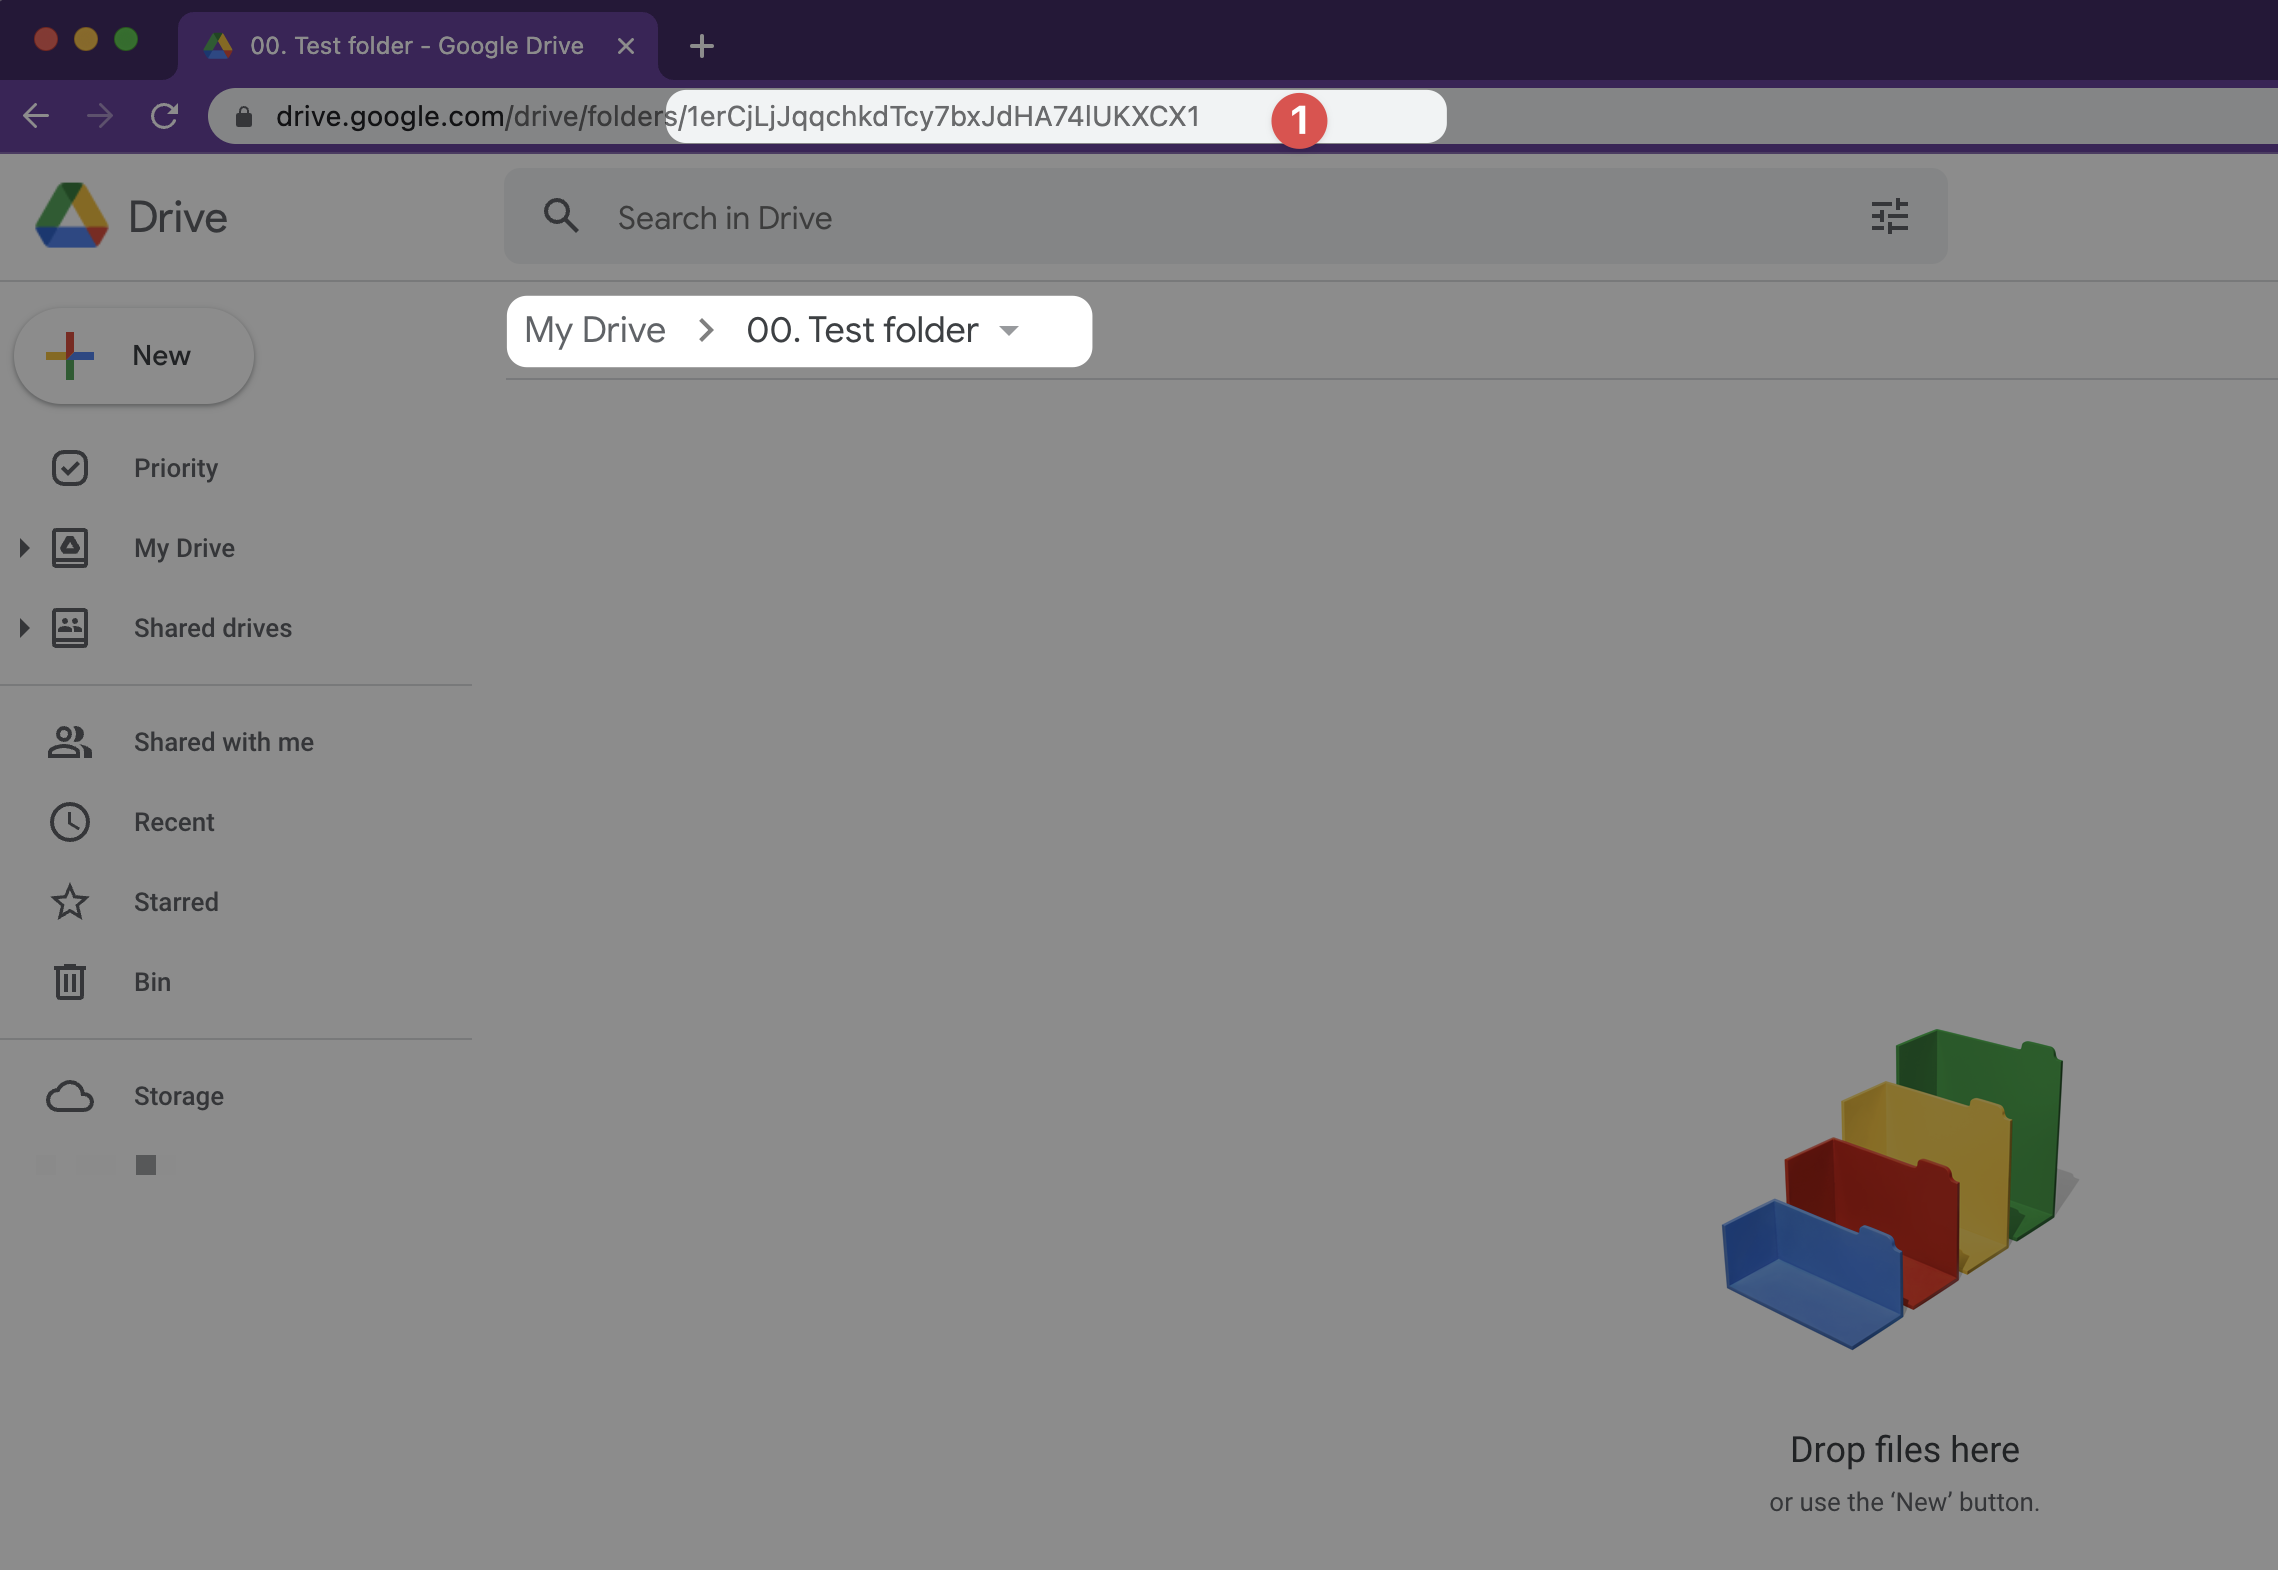Open the Bin section

point(152,981)
